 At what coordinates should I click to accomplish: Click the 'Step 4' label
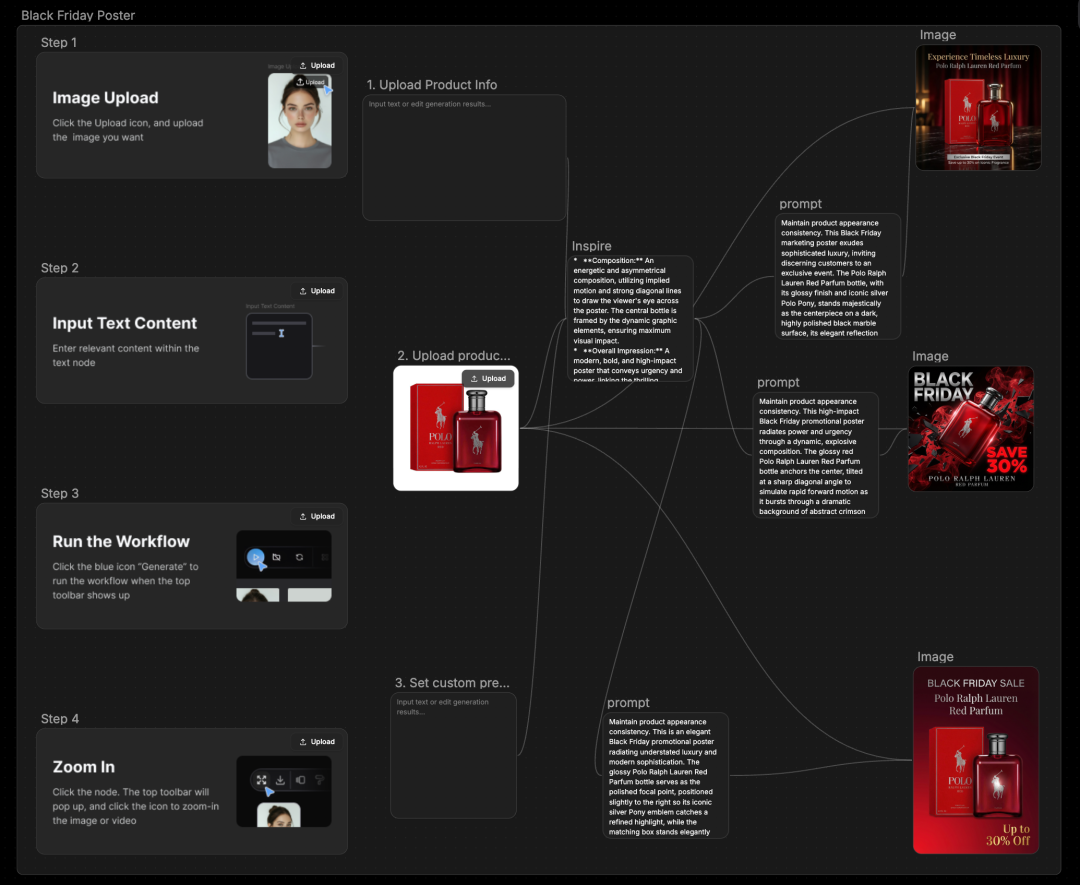point(59,719)
